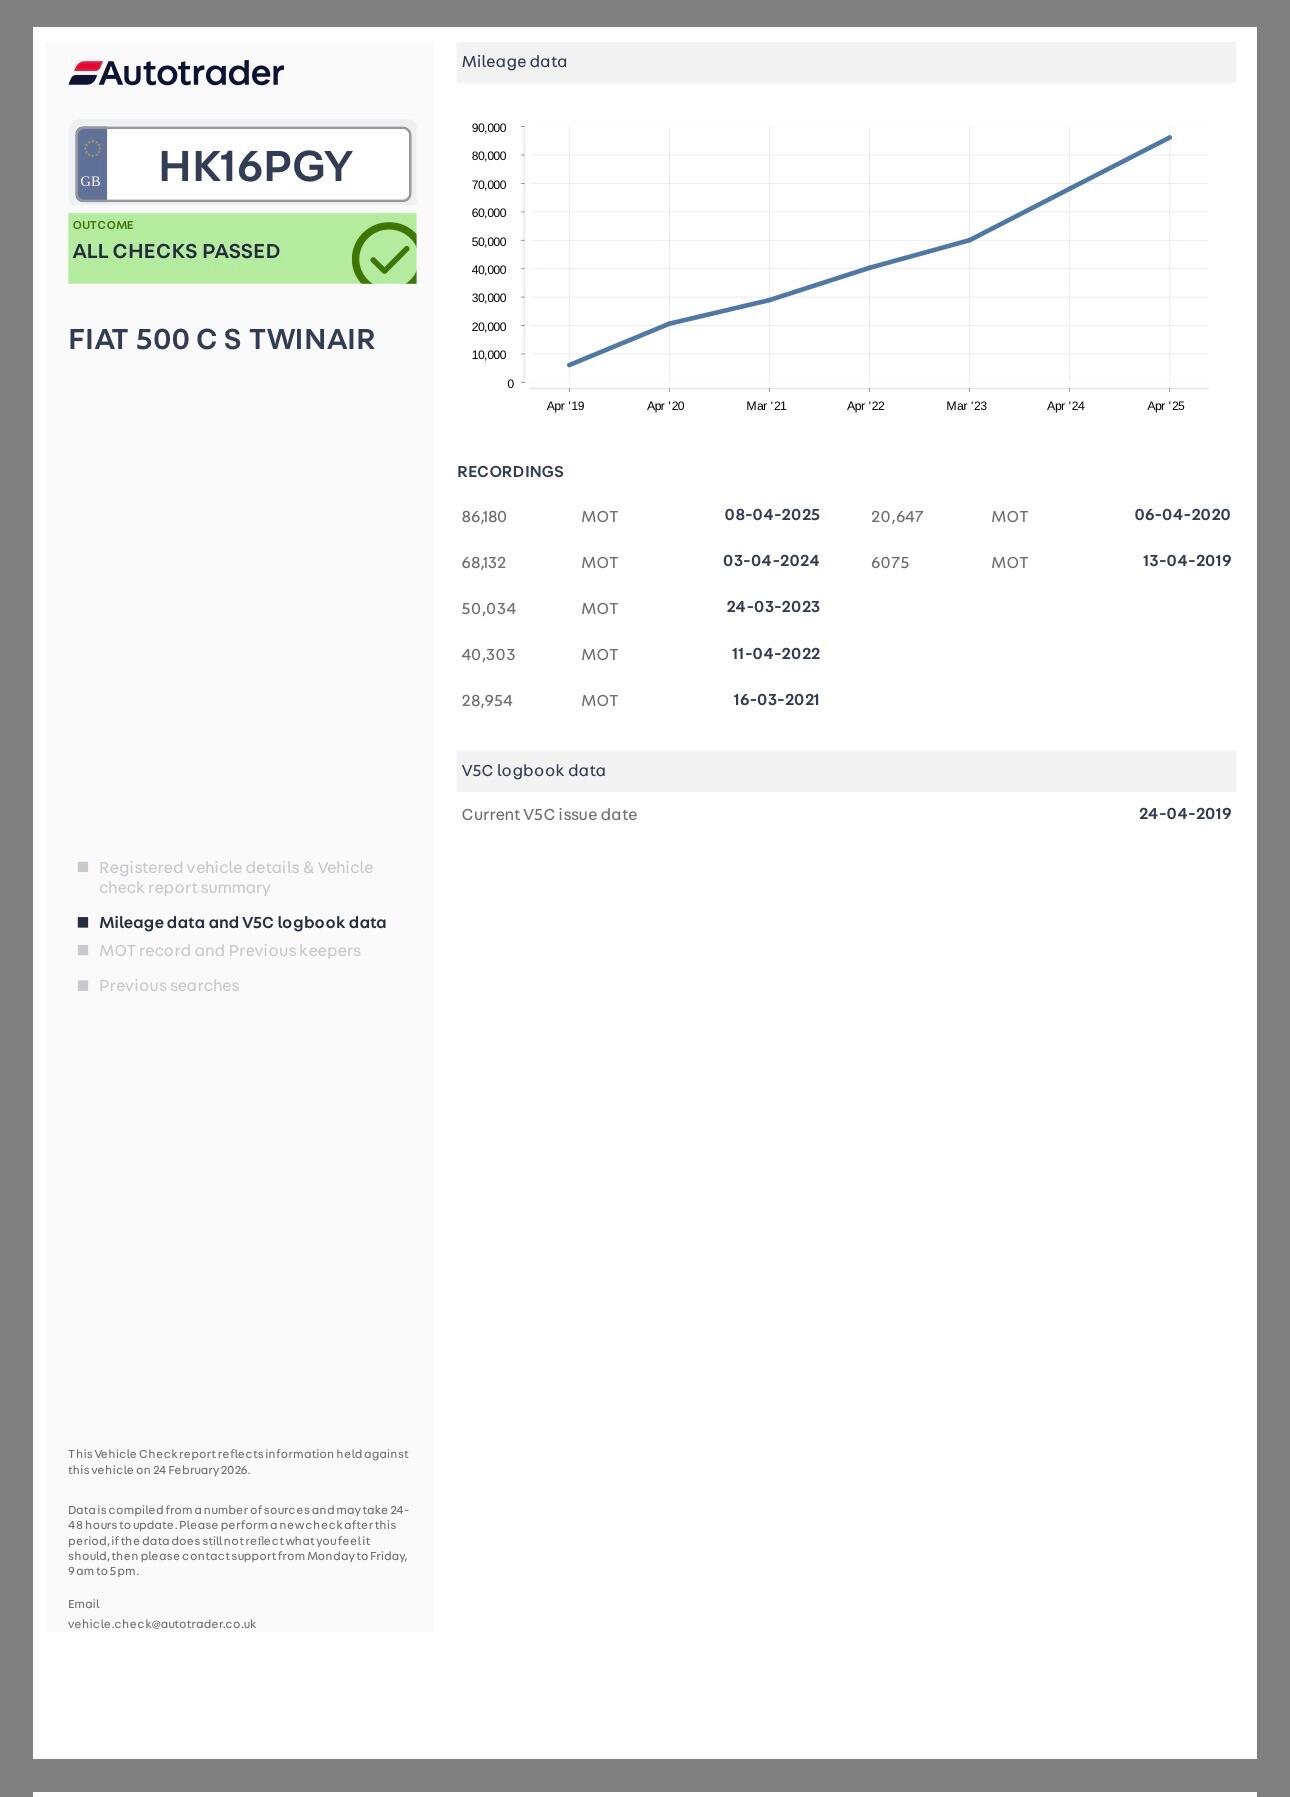Click the V5C logbook data header
This screenshot has height=1797, width=1290.
tap(533, 770)
